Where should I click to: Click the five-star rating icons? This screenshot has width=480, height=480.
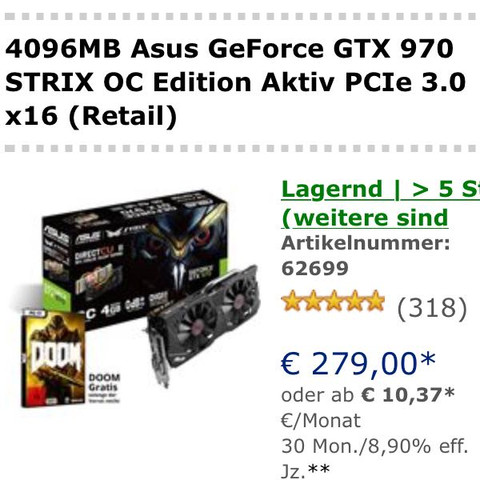pyautogui.click(x=333, y=301)
